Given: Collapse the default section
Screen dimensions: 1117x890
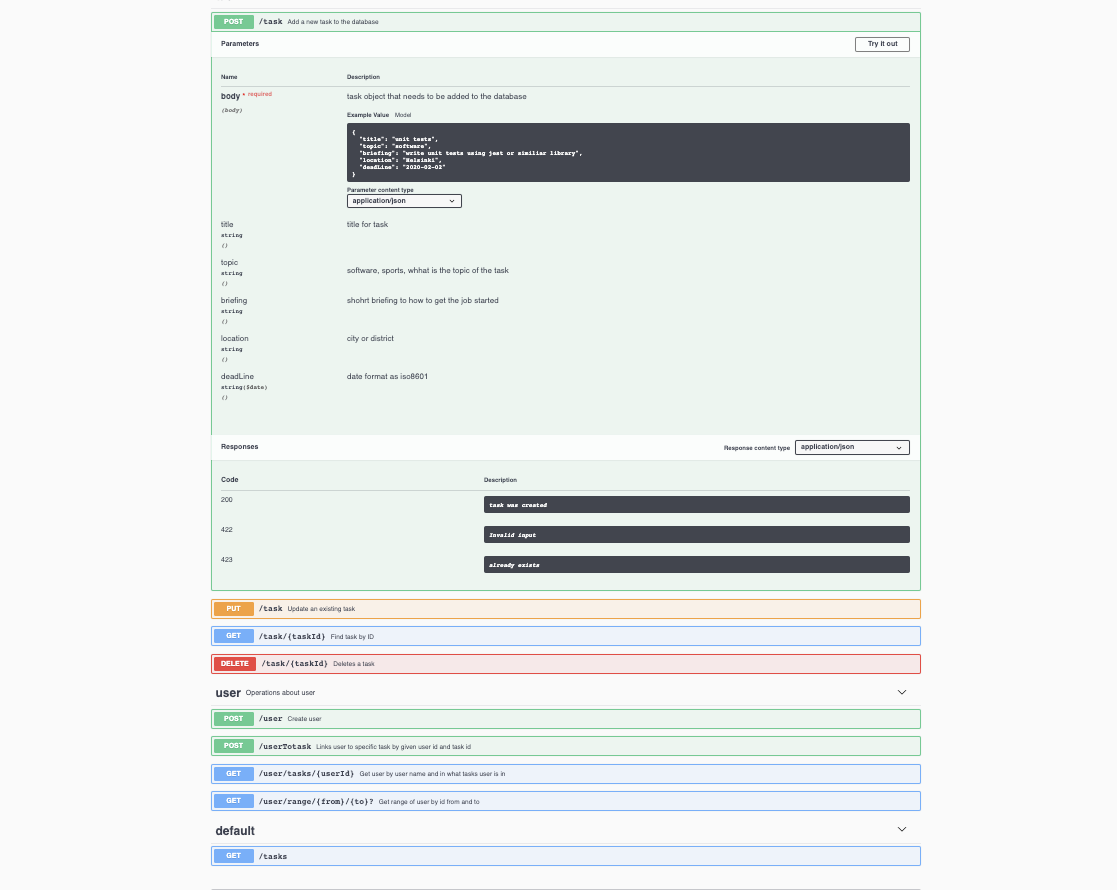Looking at the screenshot, I should pyautogui.click(x=901, y=829).
